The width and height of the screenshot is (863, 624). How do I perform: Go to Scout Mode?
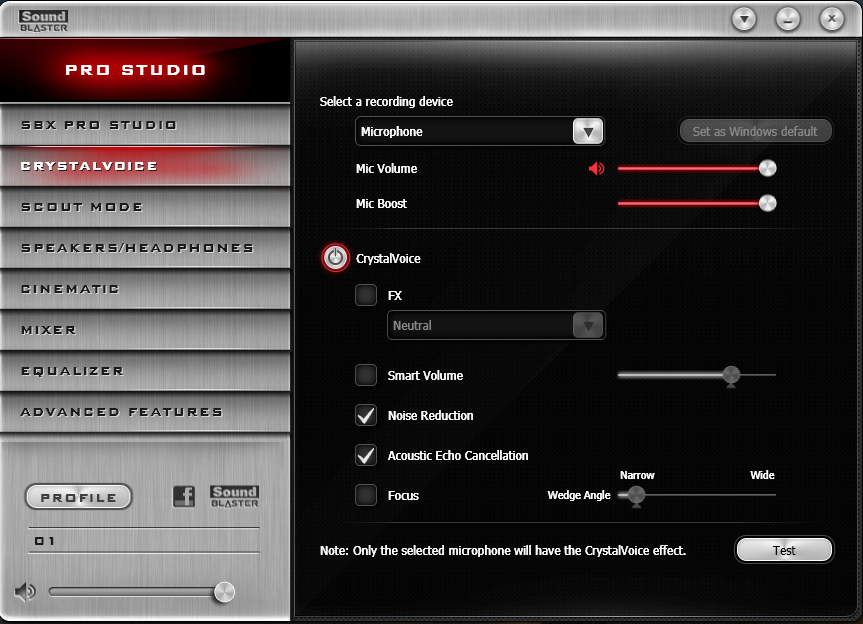point(145,207)
